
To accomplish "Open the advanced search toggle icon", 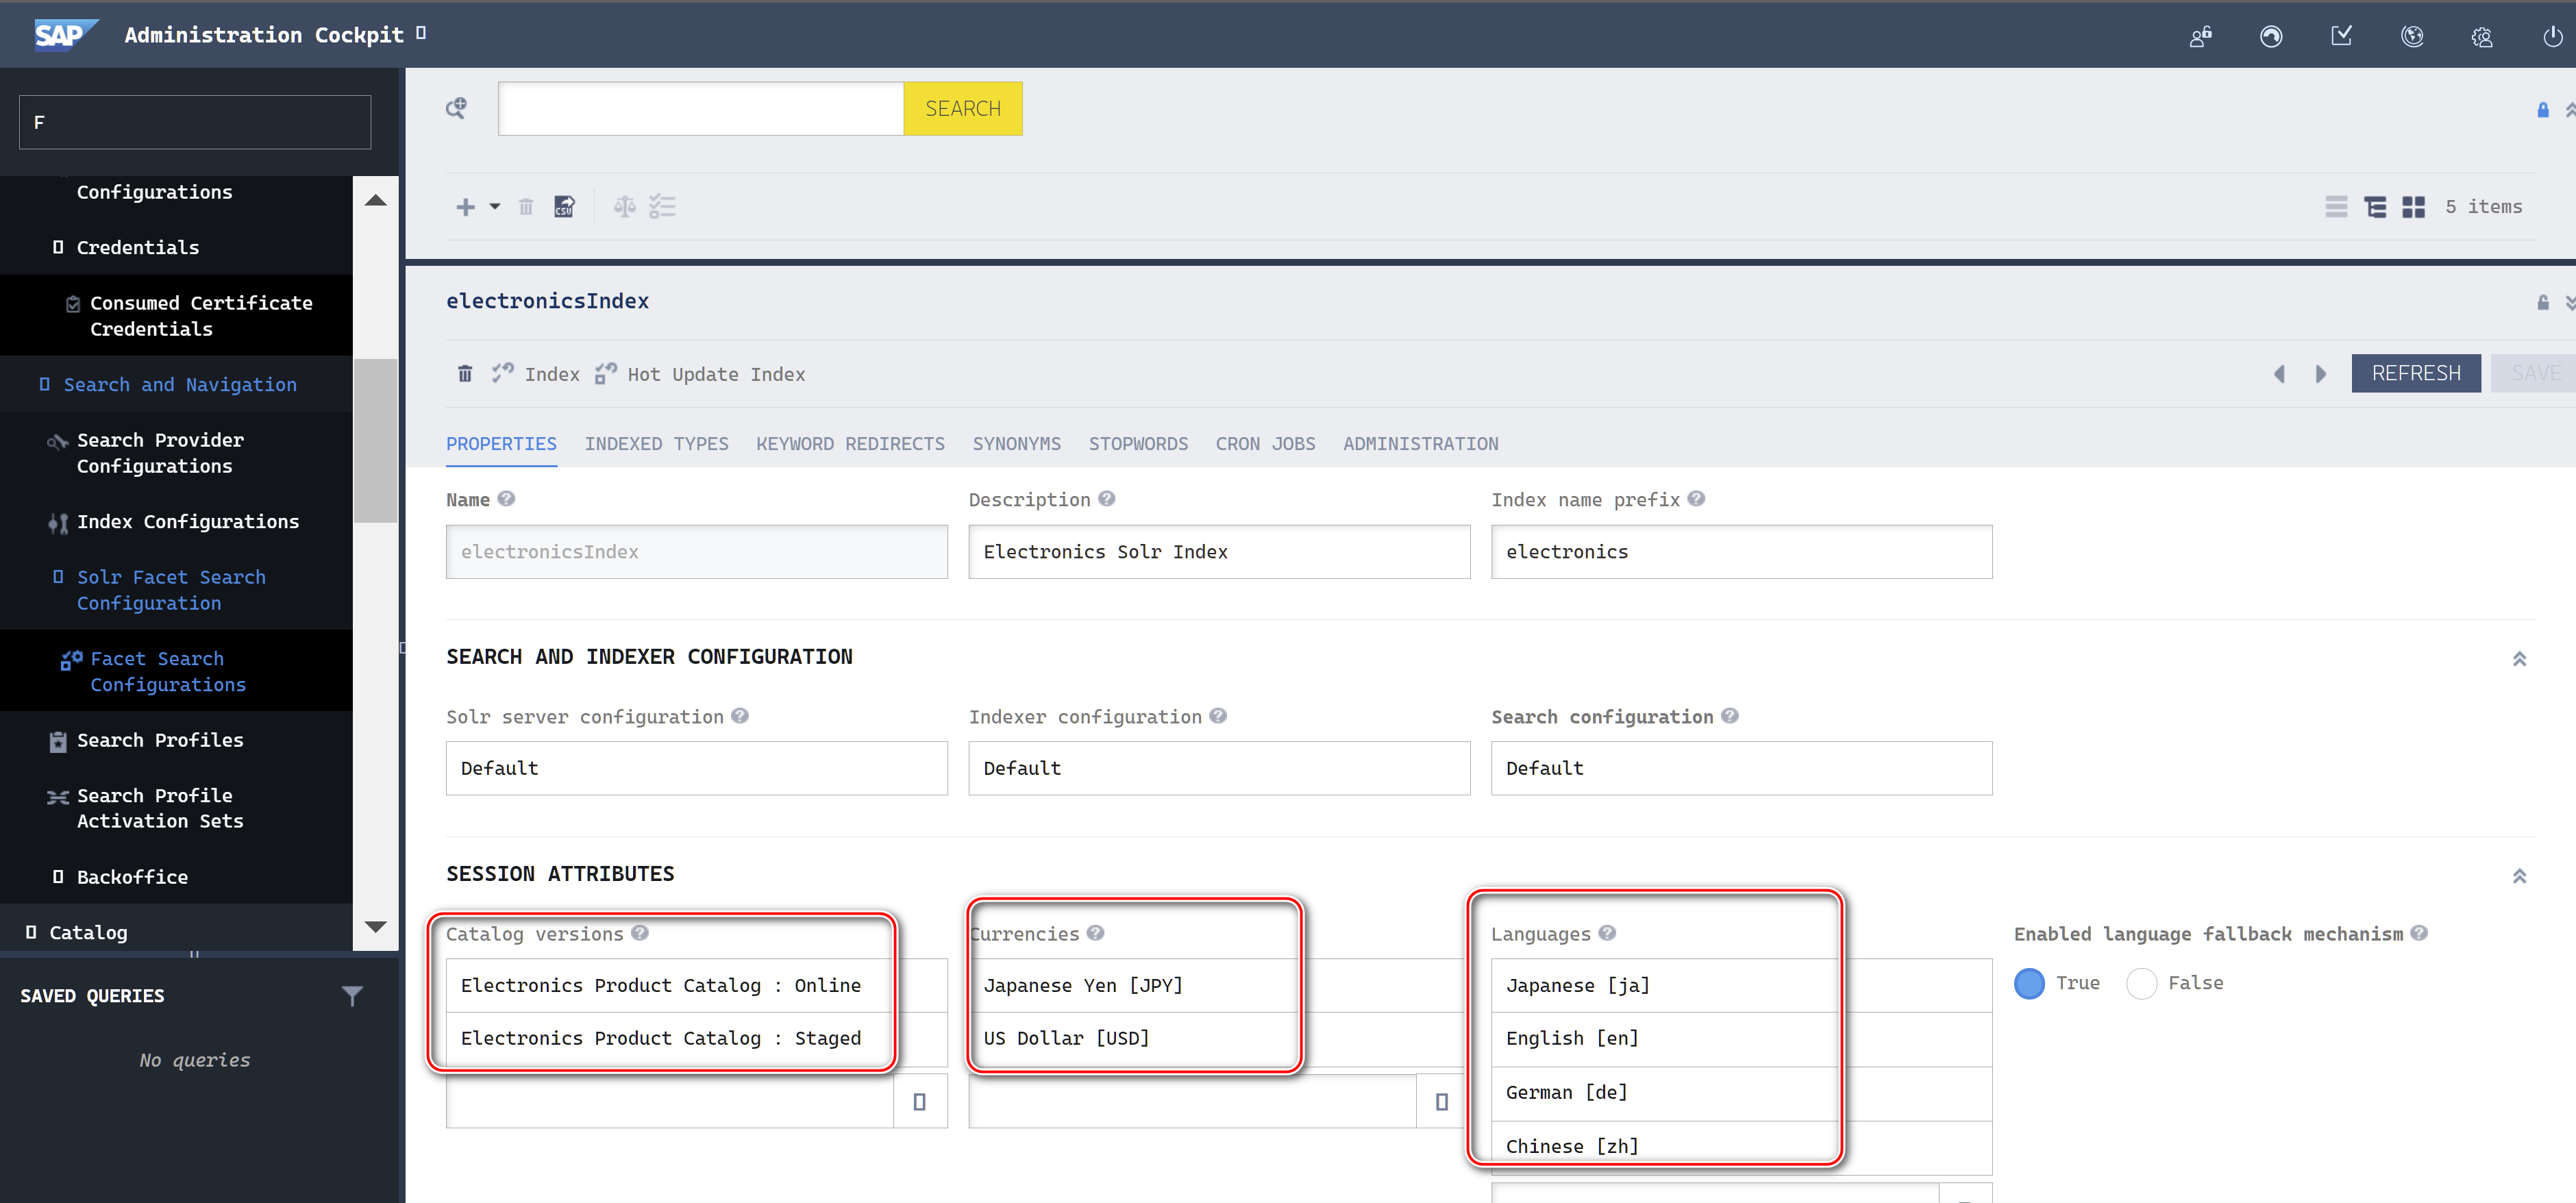I will tap(456, 108).
